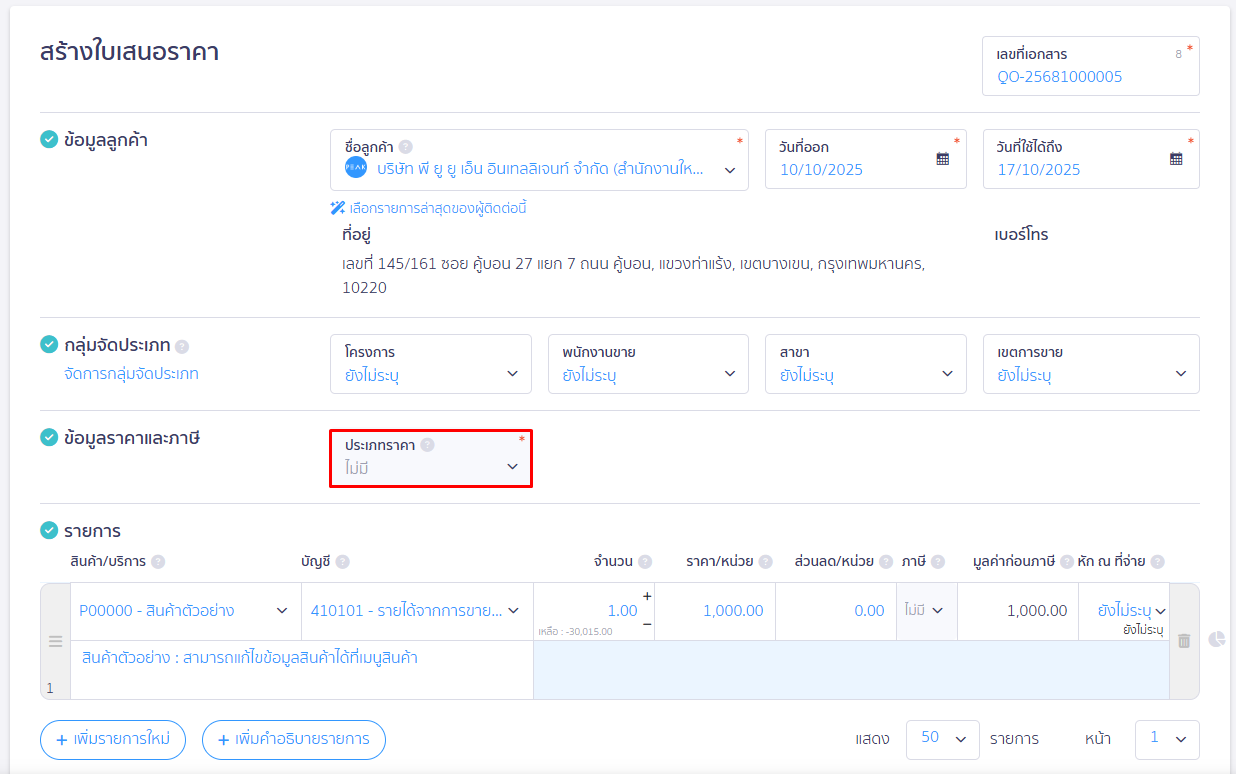Toggle the รายการ section check circle
The height and width of the screenshot is (774, 1236).
click(49, 530)
